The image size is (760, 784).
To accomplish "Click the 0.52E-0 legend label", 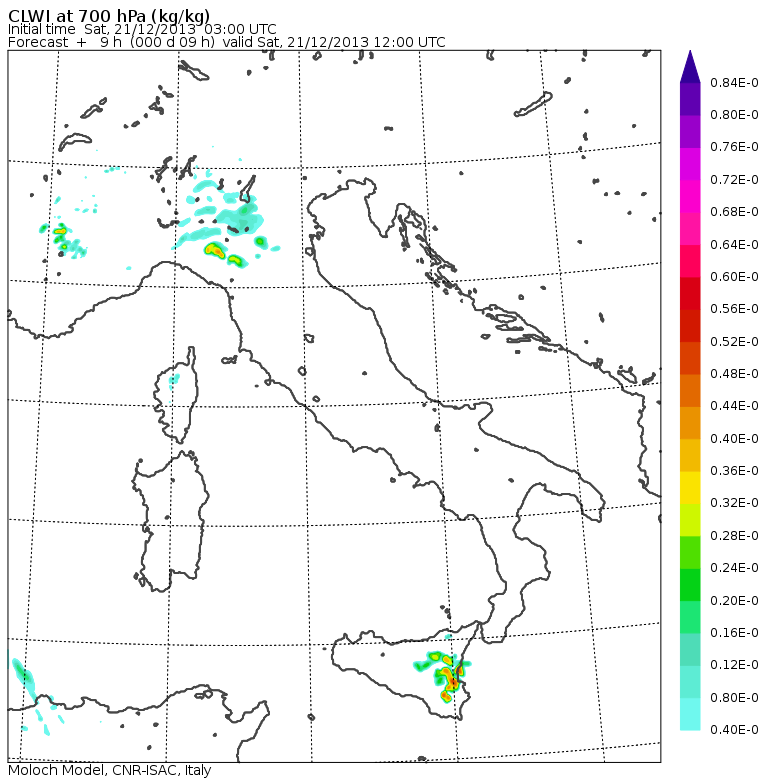I will [x=734, y=342].
